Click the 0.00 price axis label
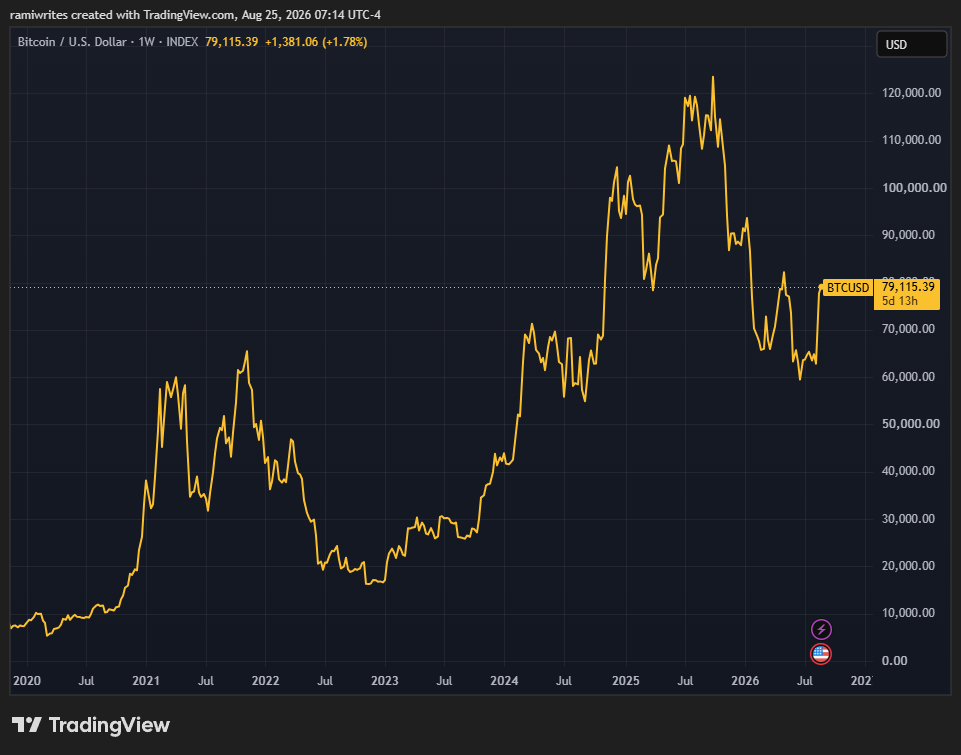 (895, 661)
